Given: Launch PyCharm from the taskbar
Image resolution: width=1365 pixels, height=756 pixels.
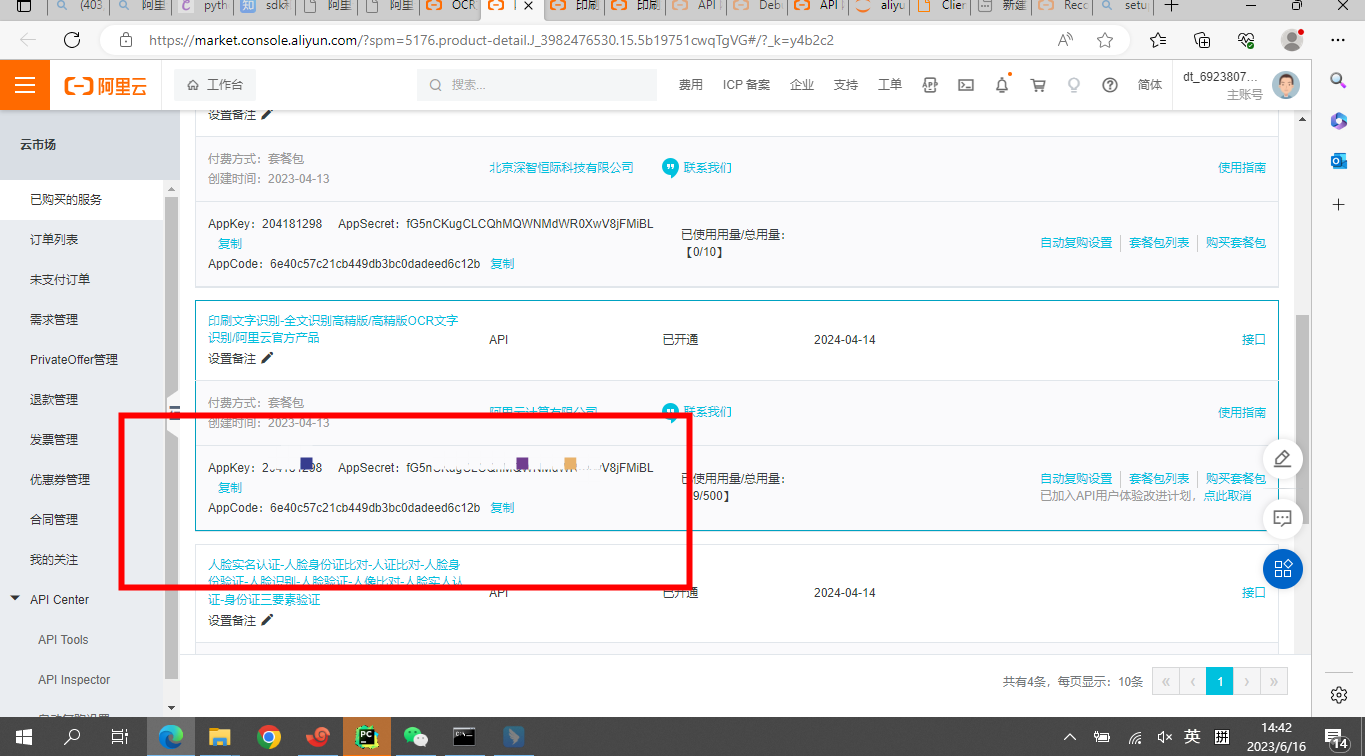Looking at the screenshot, I should [x=366, y=738].
